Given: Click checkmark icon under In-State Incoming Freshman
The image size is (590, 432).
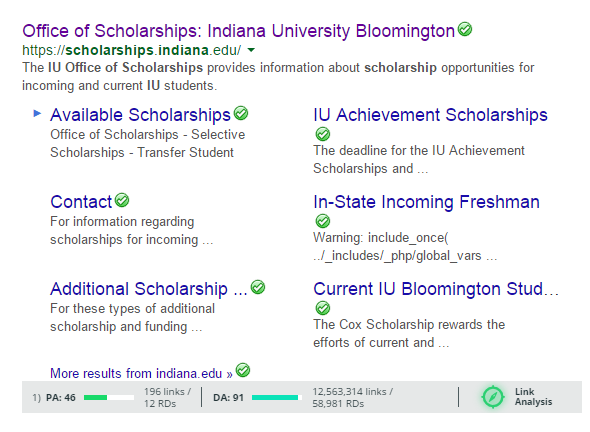Looking at the screenshot, I should (x=322, y=221).
